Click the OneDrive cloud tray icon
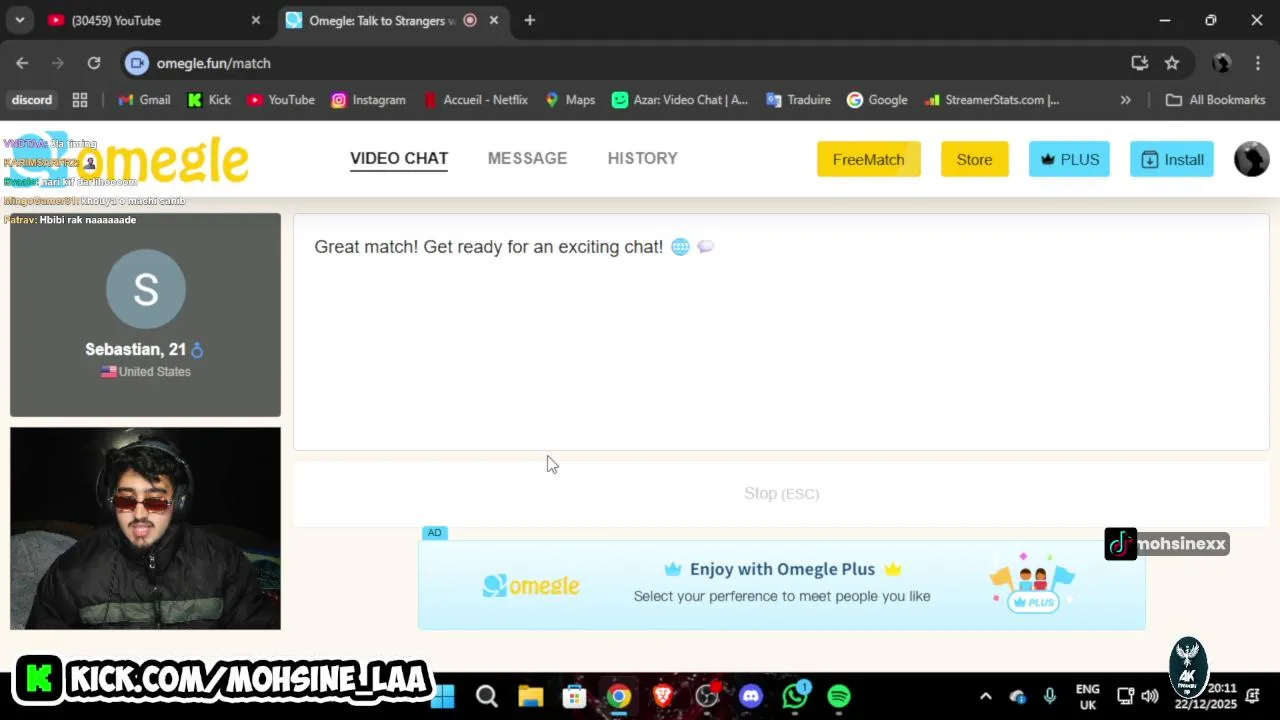The width and height of the screenshot is (1280, 720). click(1018, 696)
